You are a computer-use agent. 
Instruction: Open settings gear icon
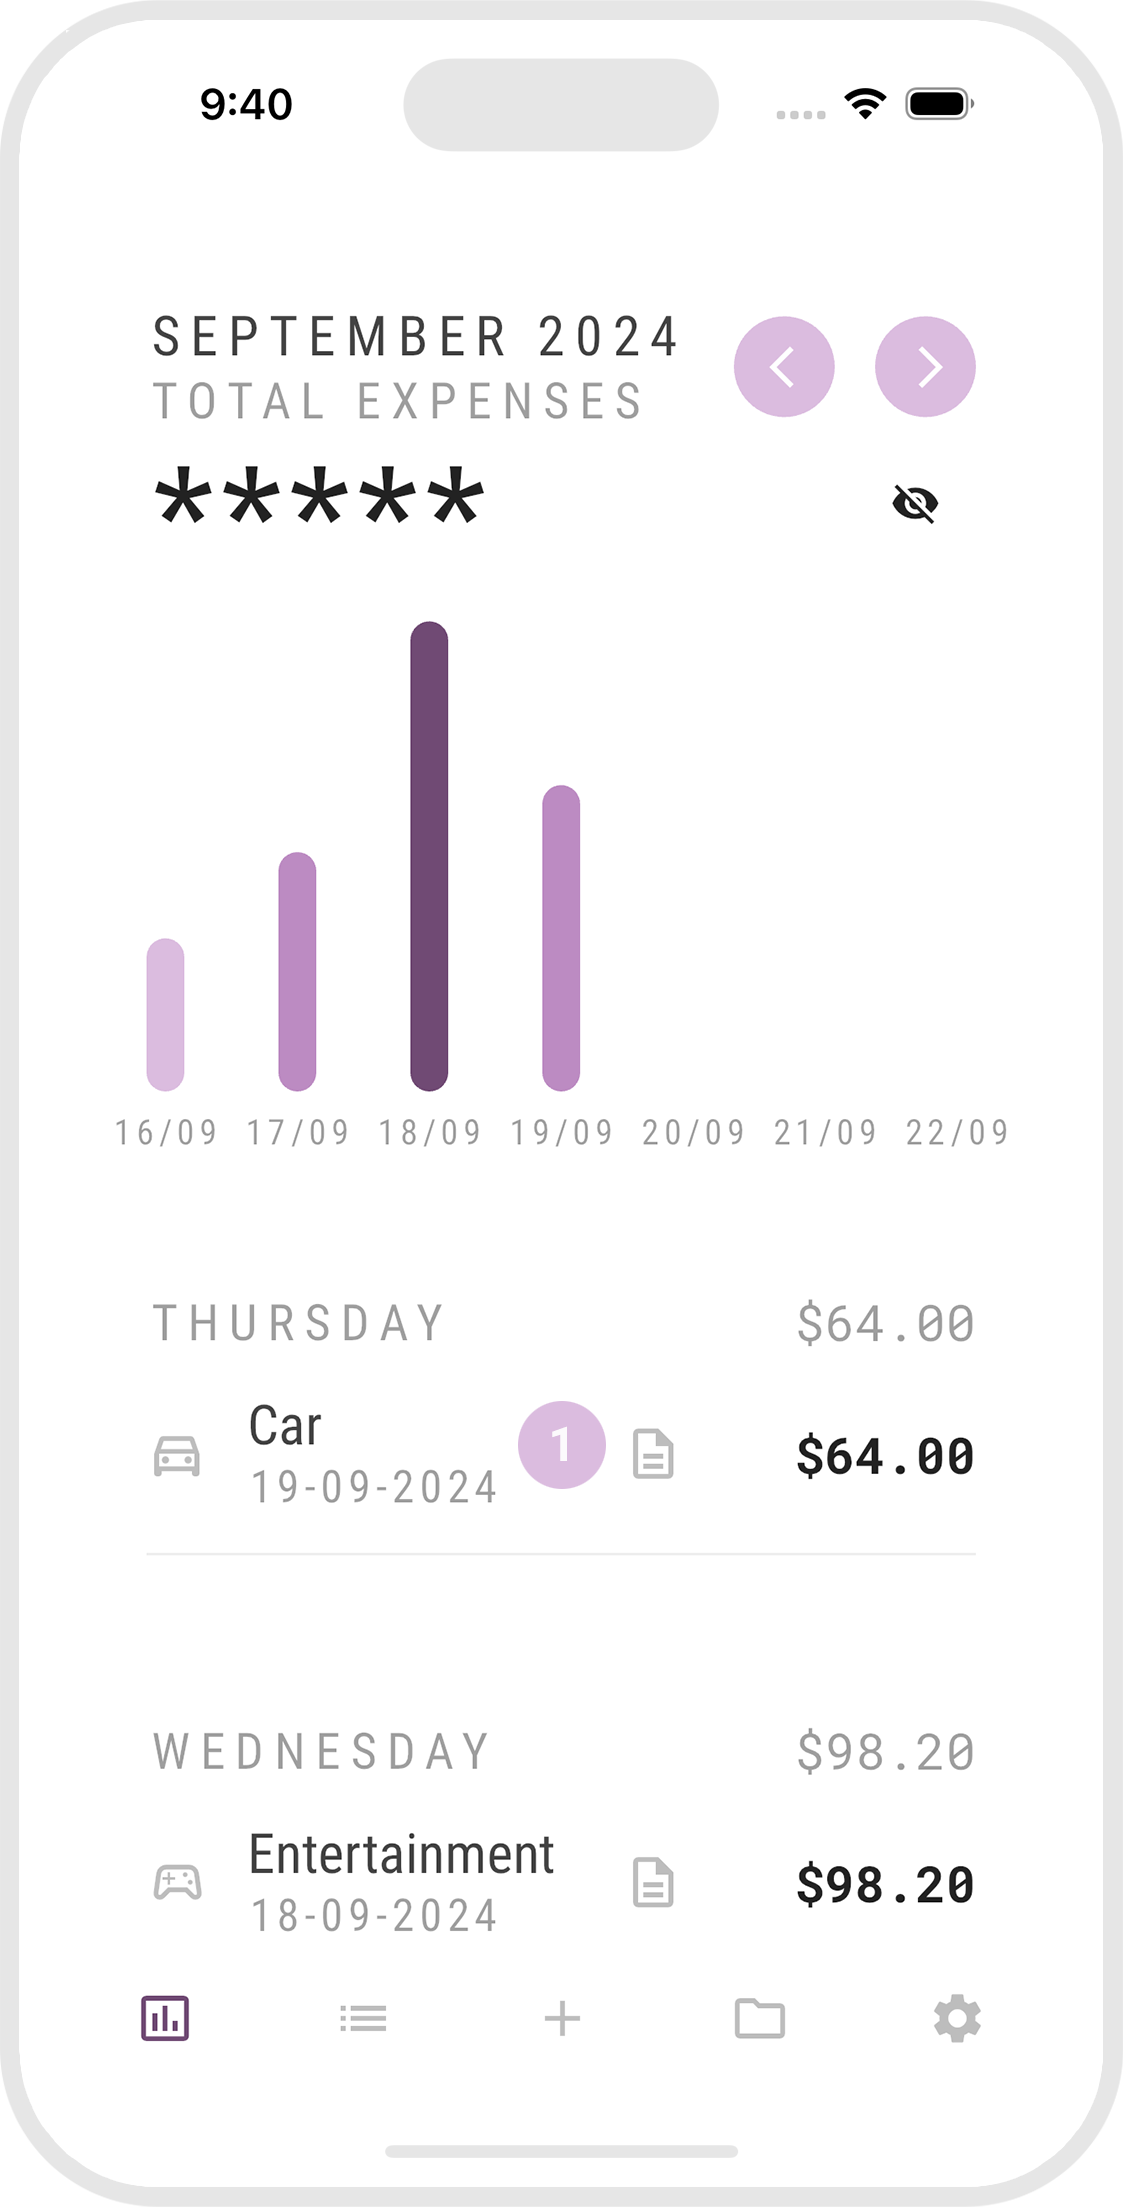tap(957, 2018)
